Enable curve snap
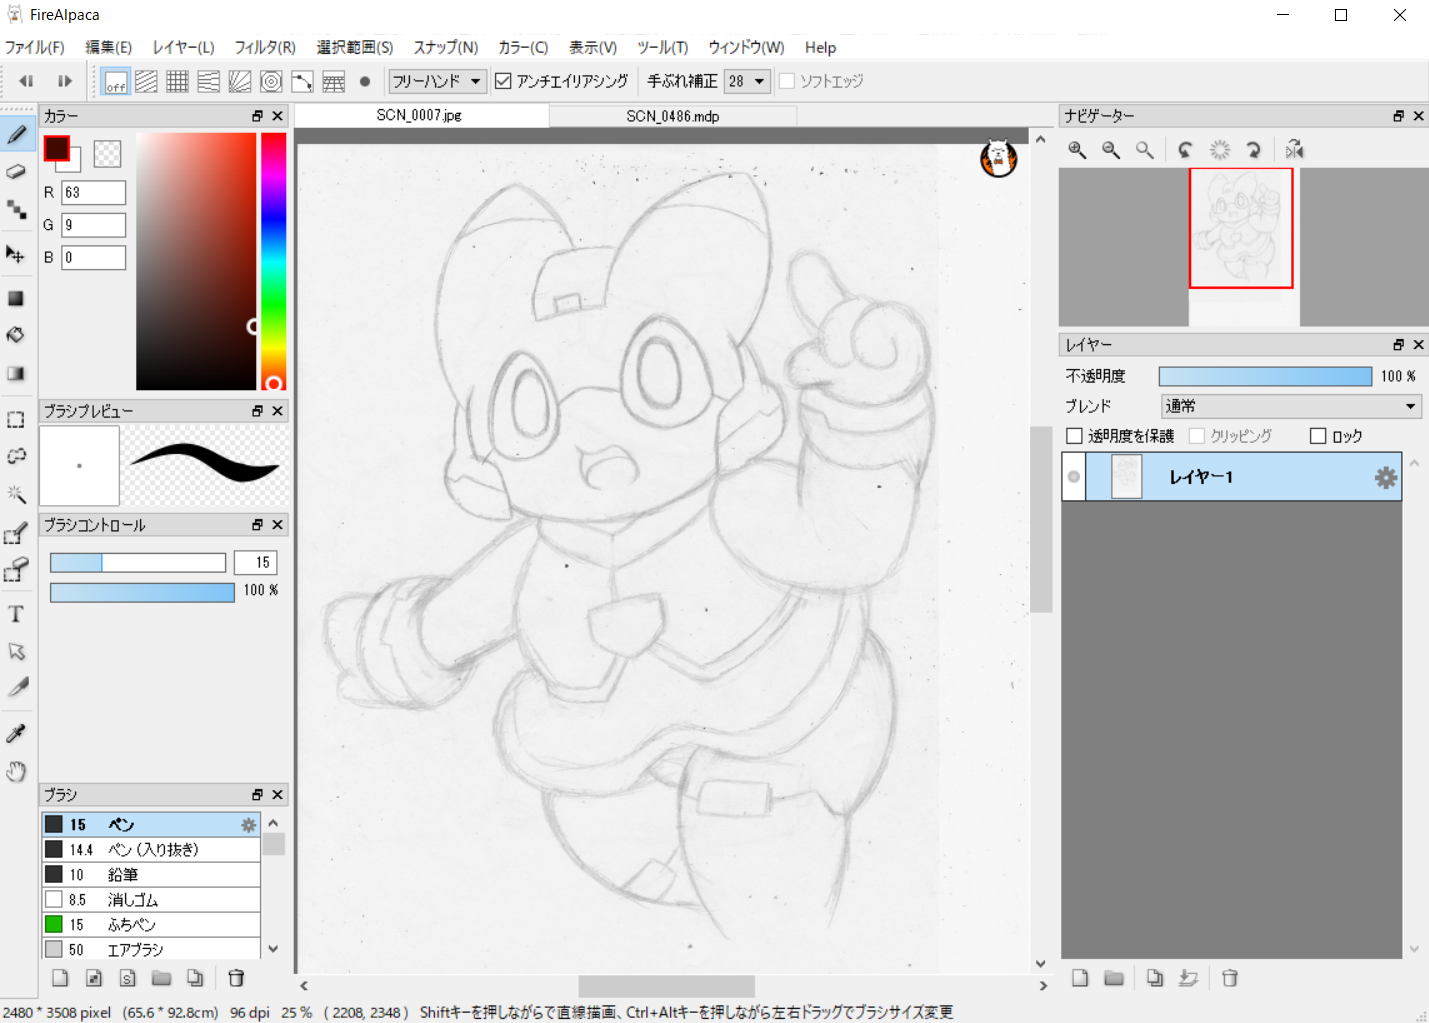This screenshot has width=1429, height=1023. click(x=302, y=81)
